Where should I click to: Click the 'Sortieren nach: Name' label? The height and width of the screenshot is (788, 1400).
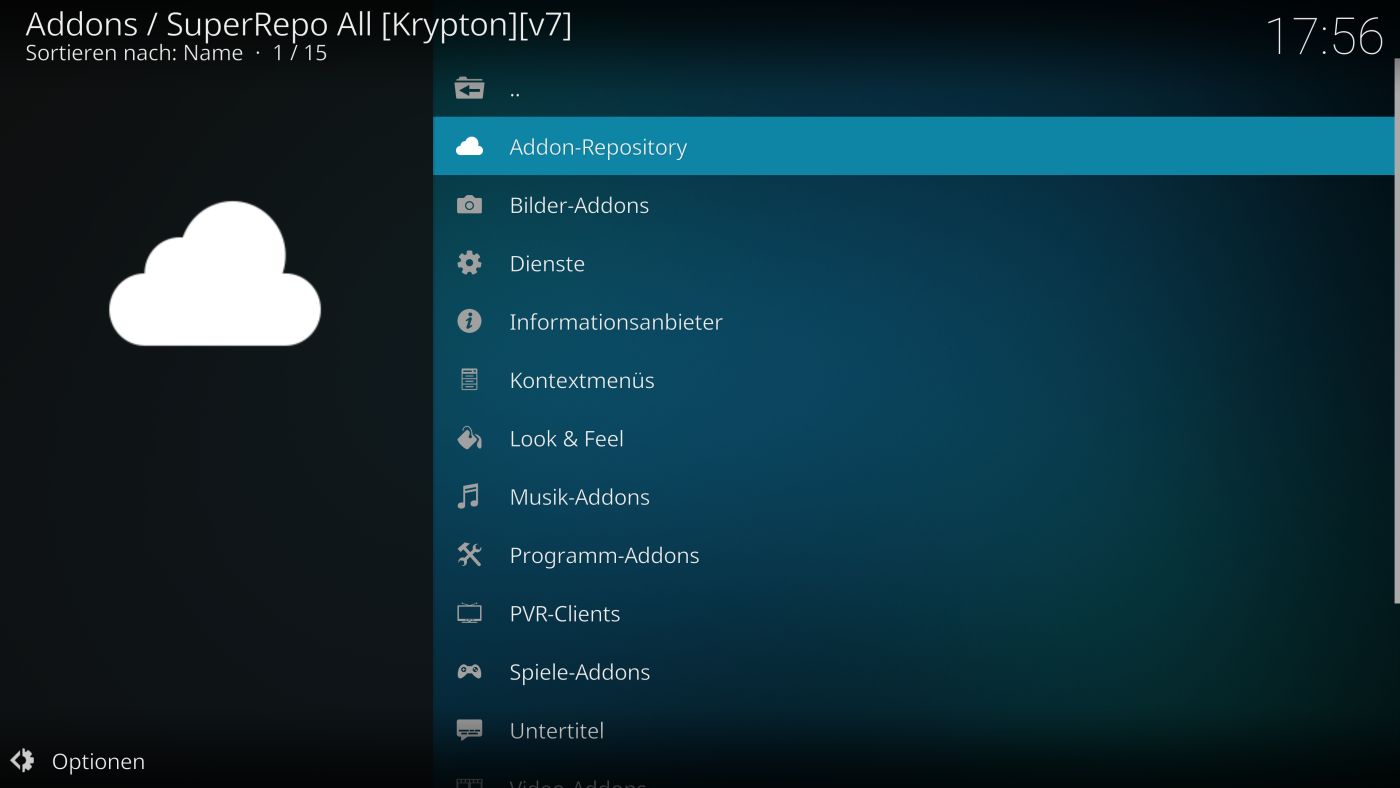[x=134, y=53]
